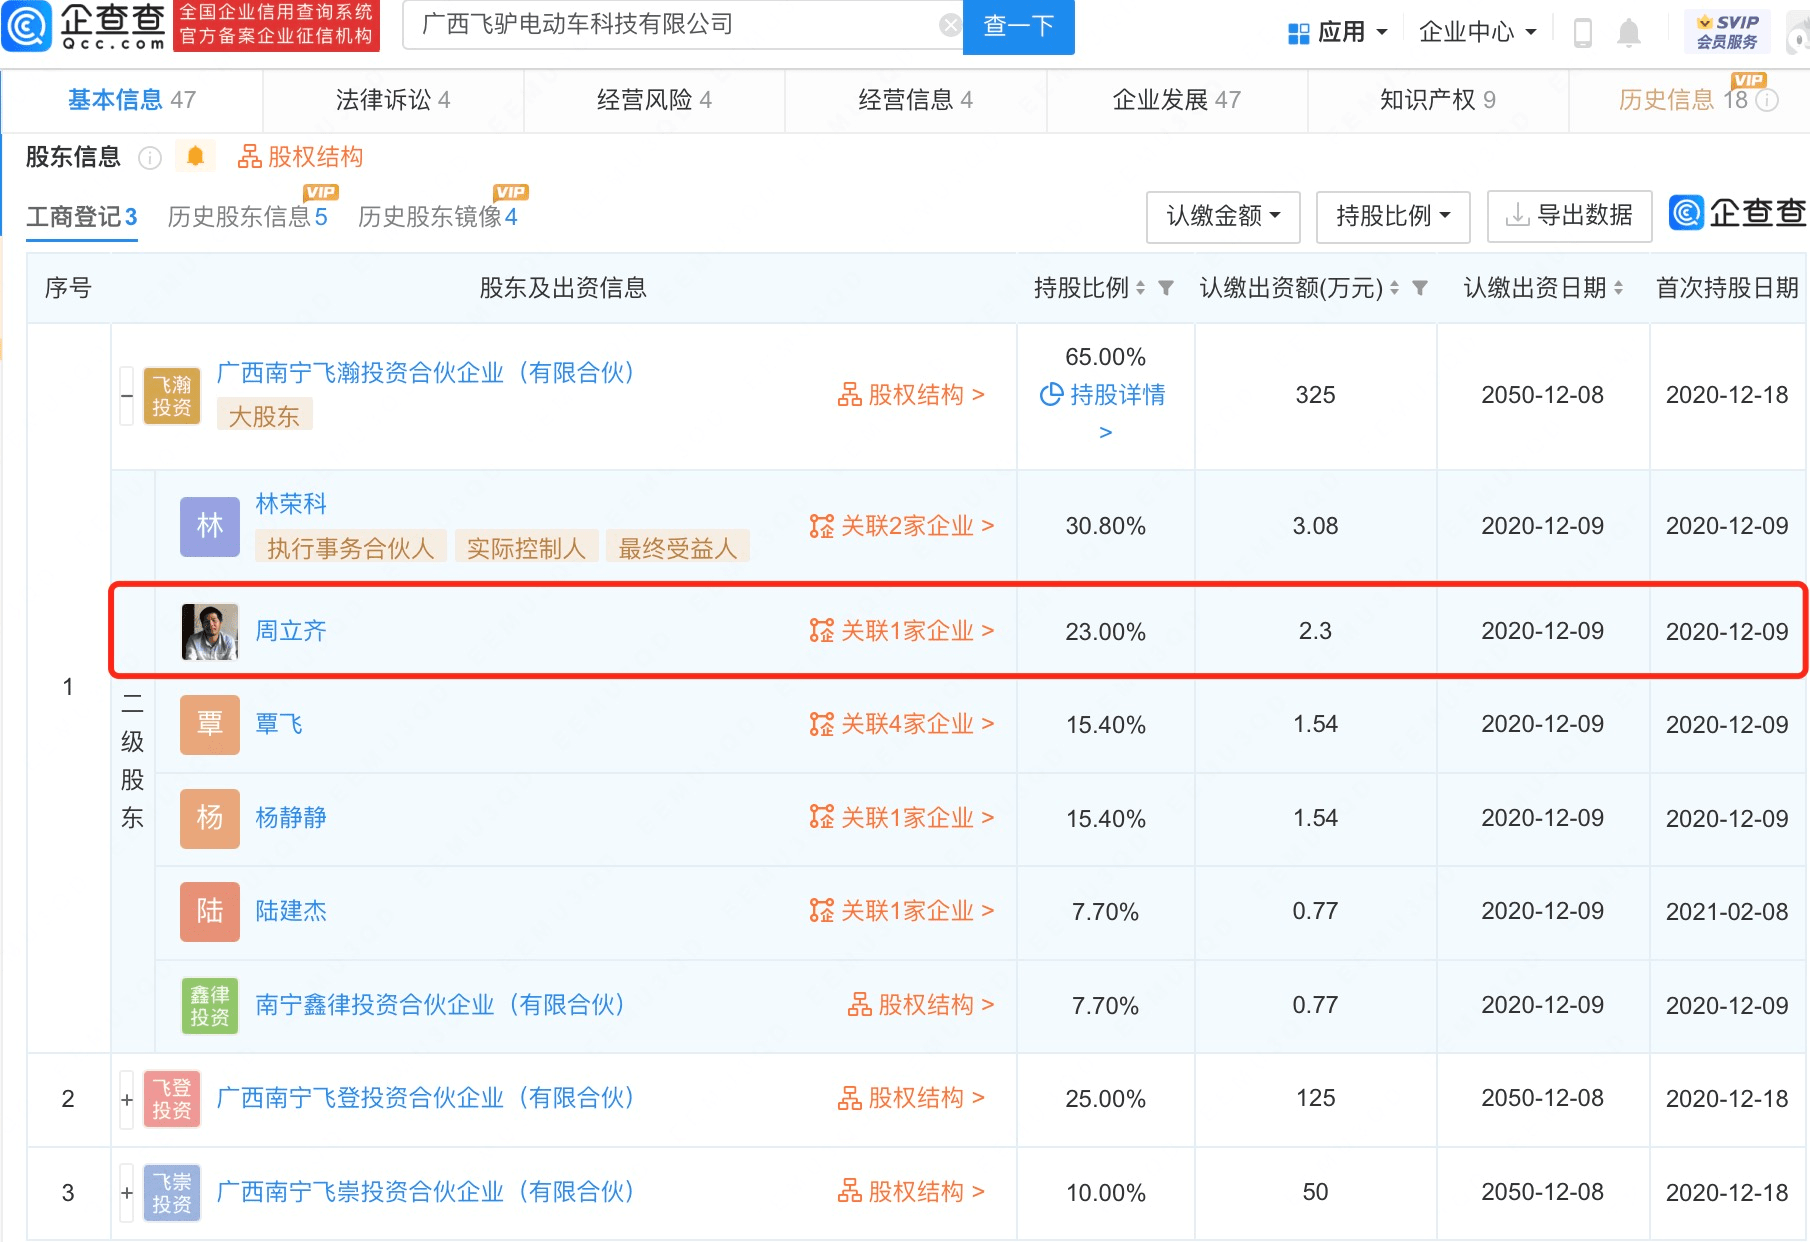Click 飞登投资 logo icon
Image resolution: width=1810 pixels, height=1242 pixels.
172,1099
